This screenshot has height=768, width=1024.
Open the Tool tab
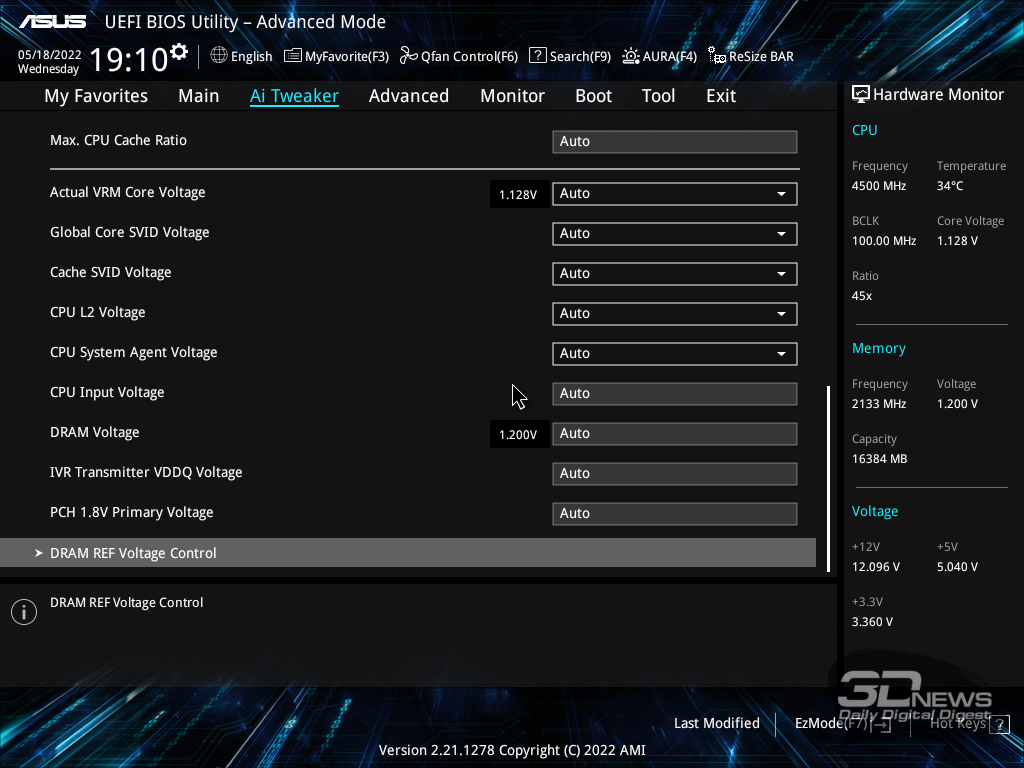pyautogui.click(x=658, y=96)
